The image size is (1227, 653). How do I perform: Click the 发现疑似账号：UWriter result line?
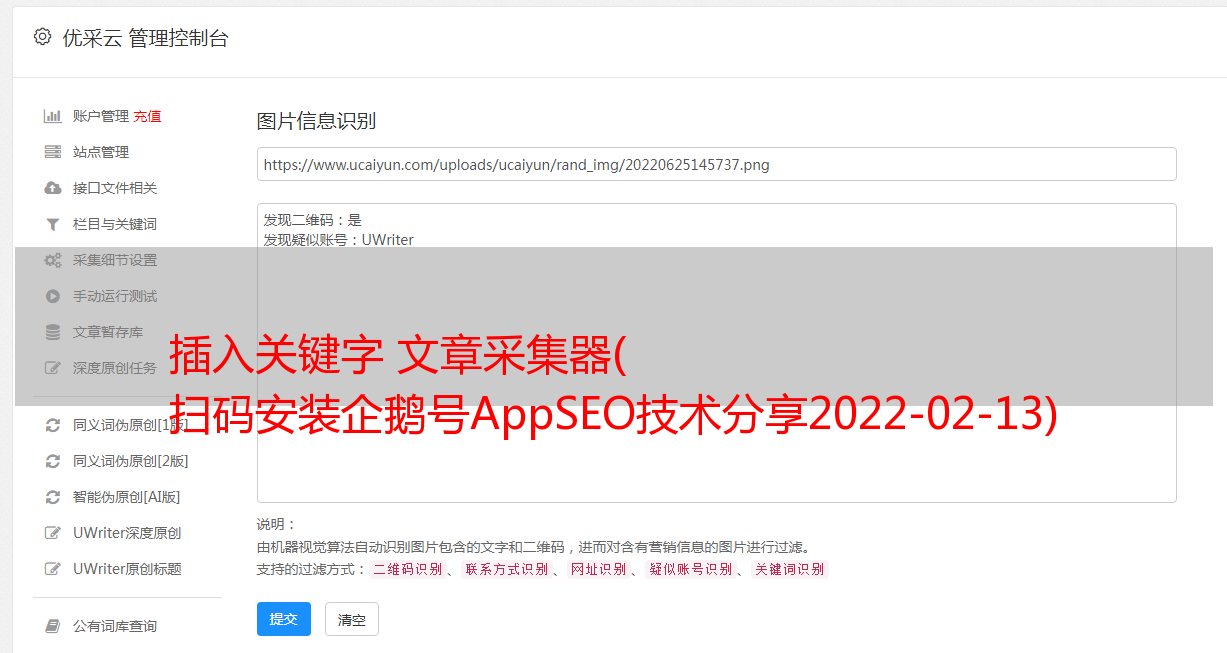(339, 240)
